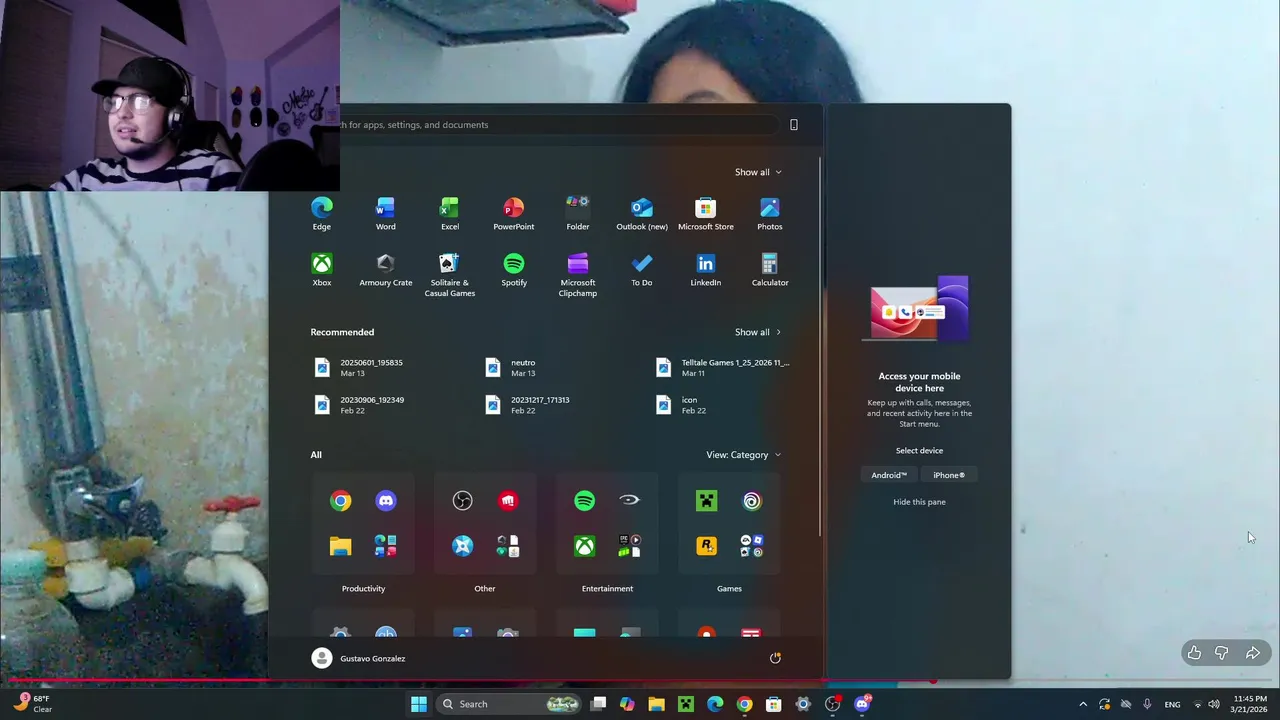Open Xbox in Entertainment category

[x=585, y=546]
